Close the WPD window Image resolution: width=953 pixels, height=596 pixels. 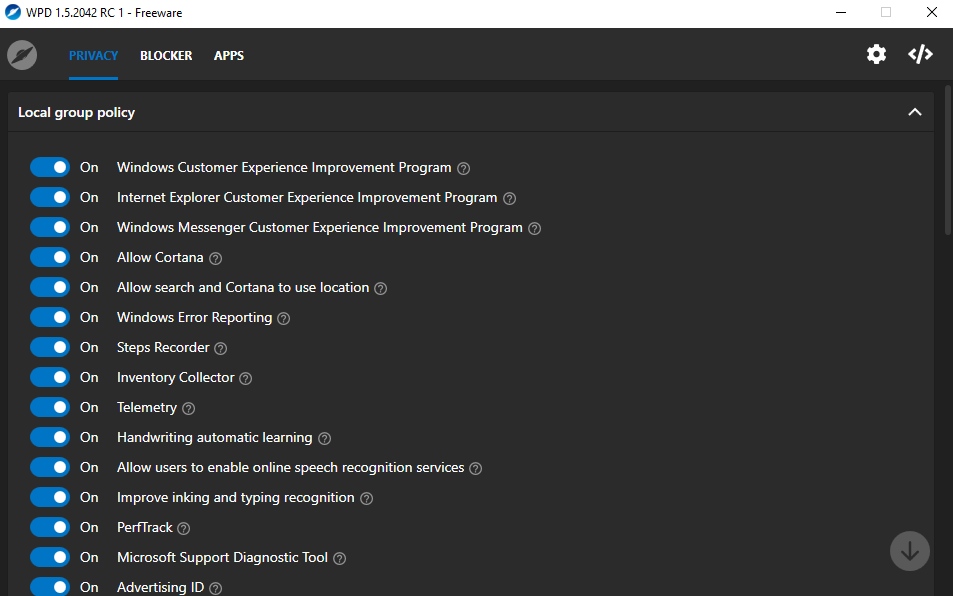931,13
